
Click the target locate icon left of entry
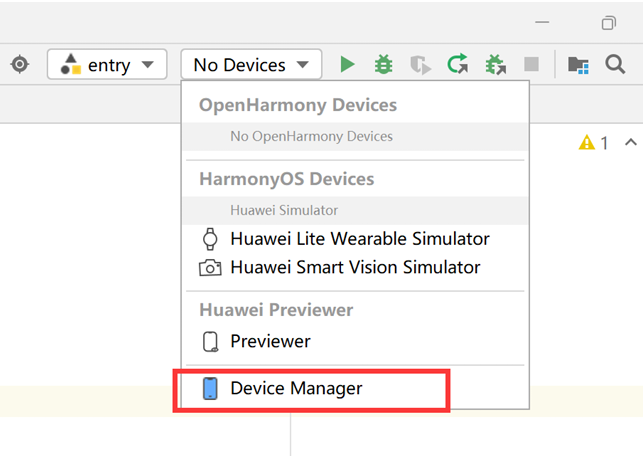[20, 64]
